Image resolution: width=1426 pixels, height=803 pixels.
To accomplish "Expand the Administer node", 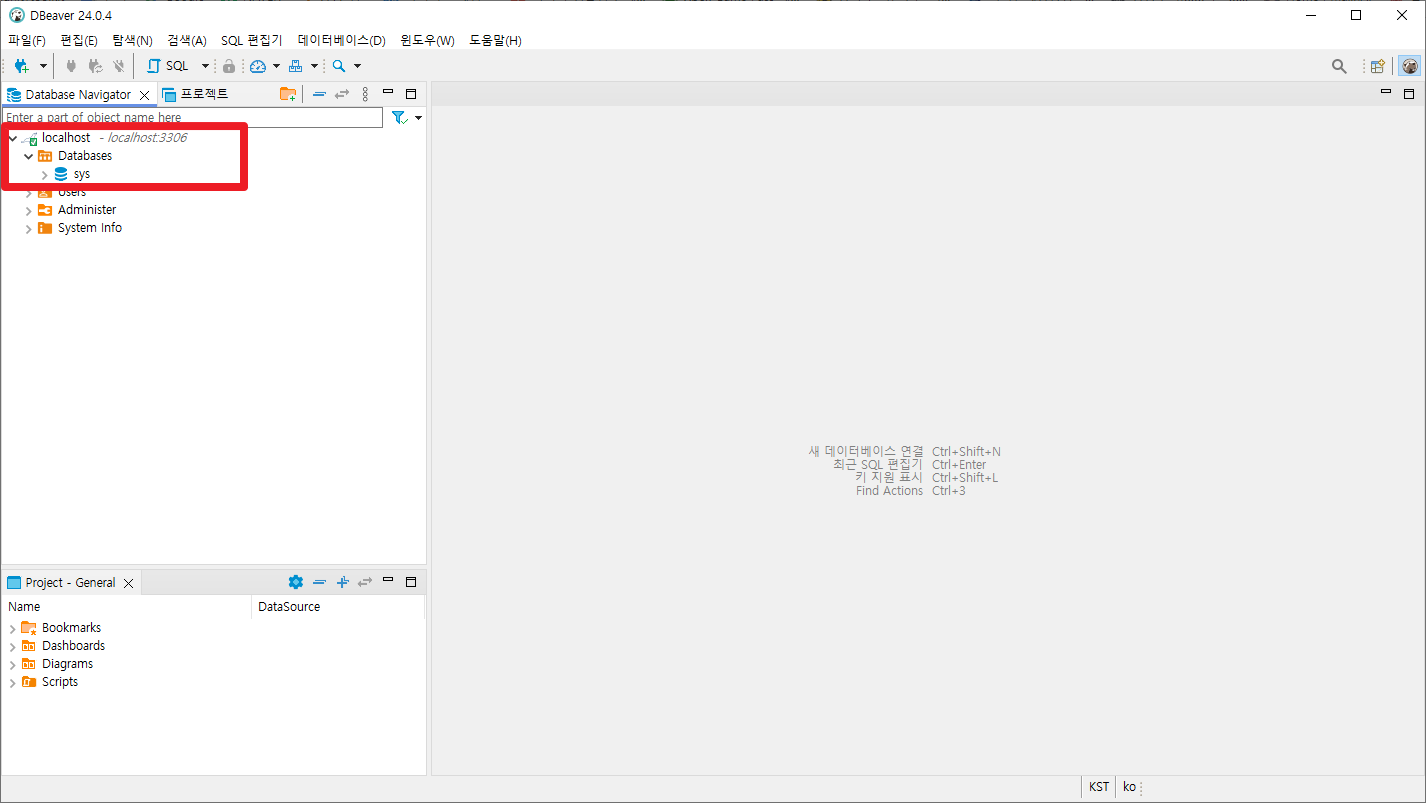I will click(x=29, y=210).
